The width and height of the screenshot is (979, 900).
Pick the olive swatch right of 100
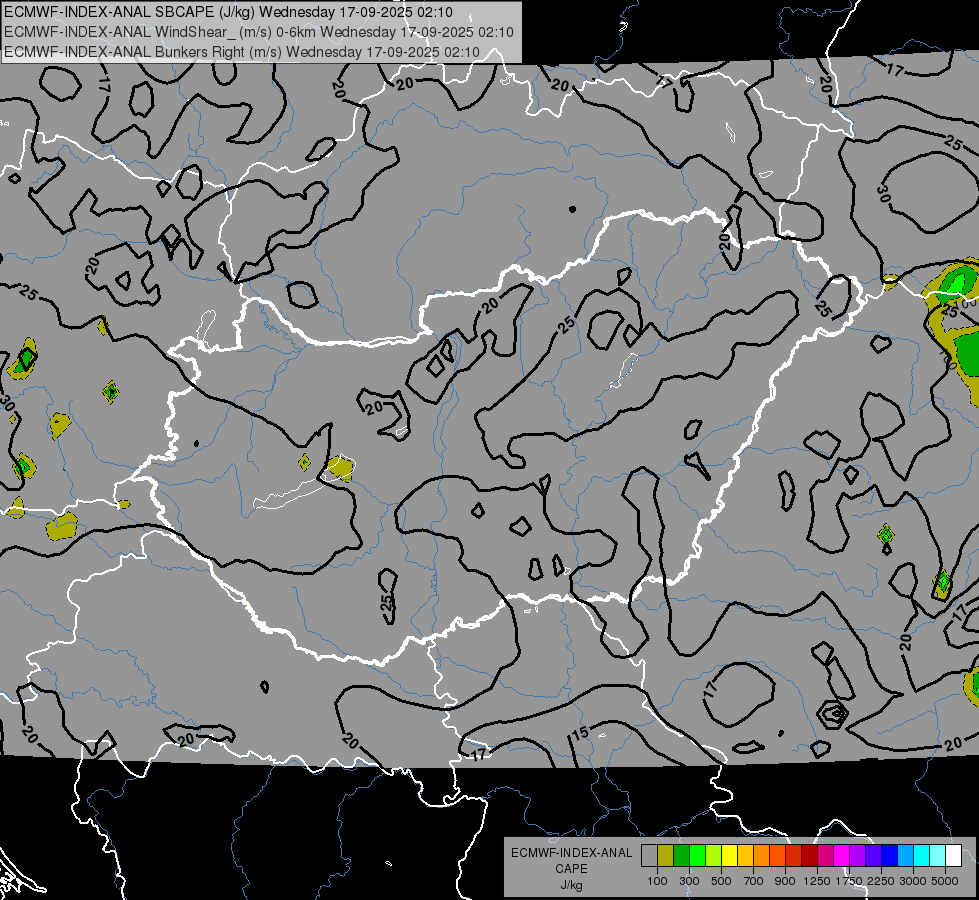click(x=666, y=856)
